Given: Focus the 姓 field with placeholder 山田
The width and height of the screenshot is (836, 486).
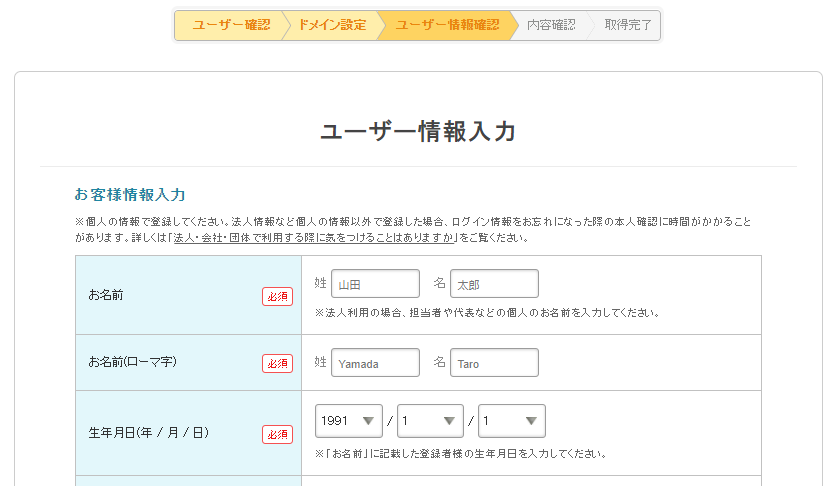Looking at the screenshot, I should (x=375, y=284).
